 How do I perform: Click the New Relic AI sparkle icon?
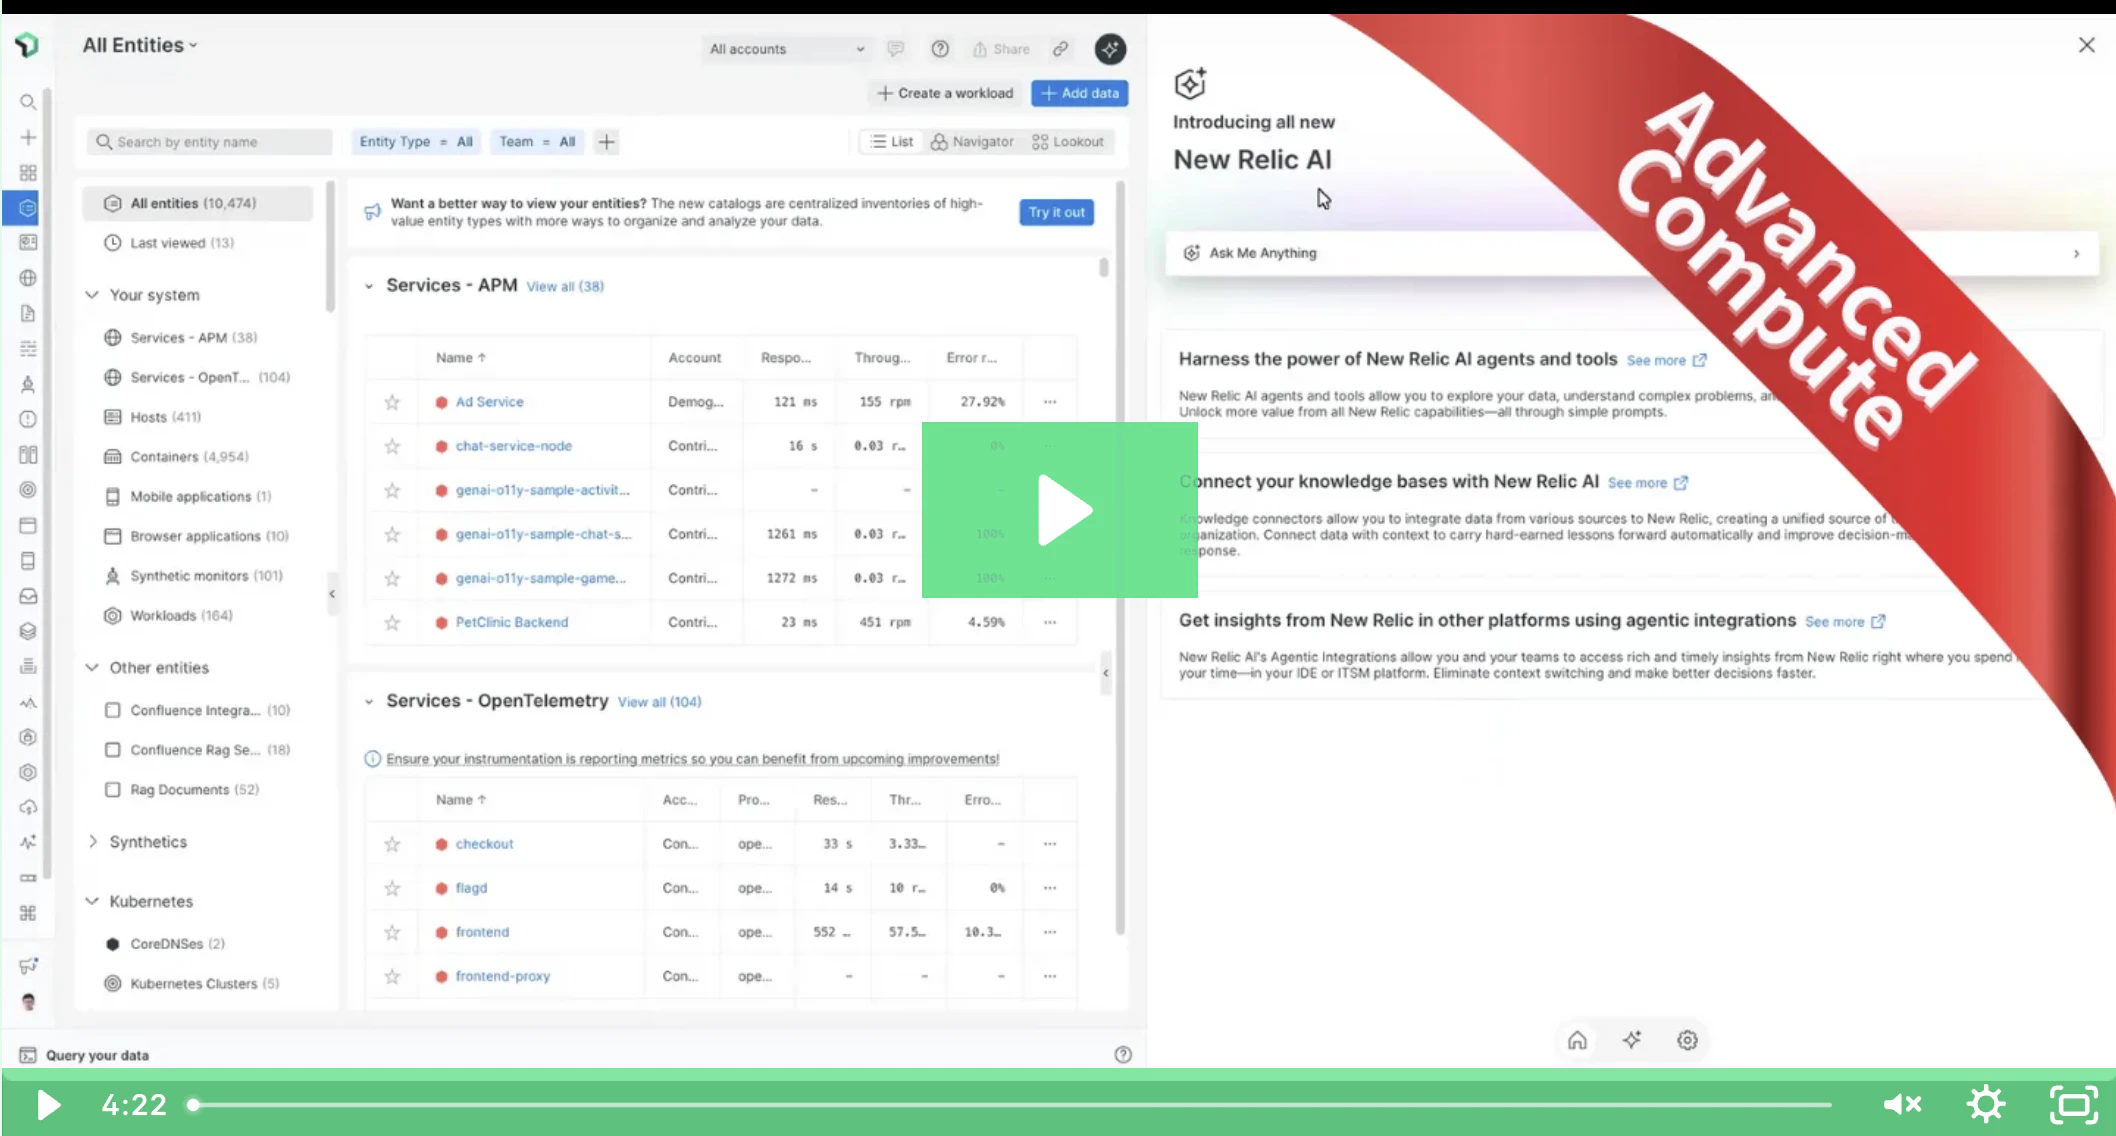pos(1110,49)
